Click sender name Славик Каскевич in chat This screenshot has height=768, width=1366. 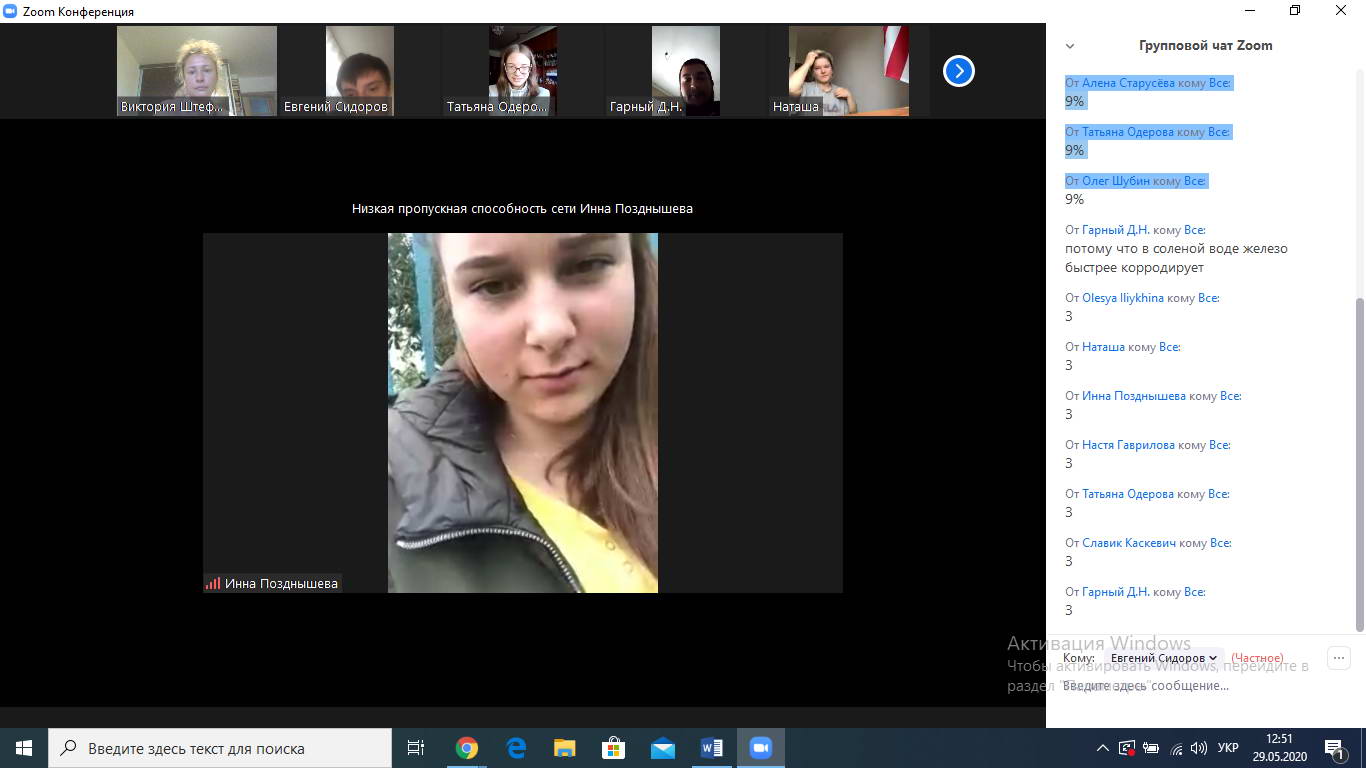pos(1128,543)
